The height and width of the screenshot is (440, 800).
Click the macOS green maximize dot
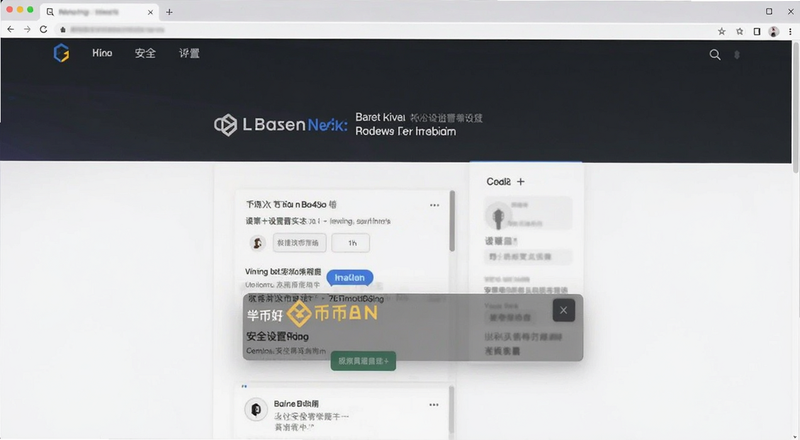30,10
